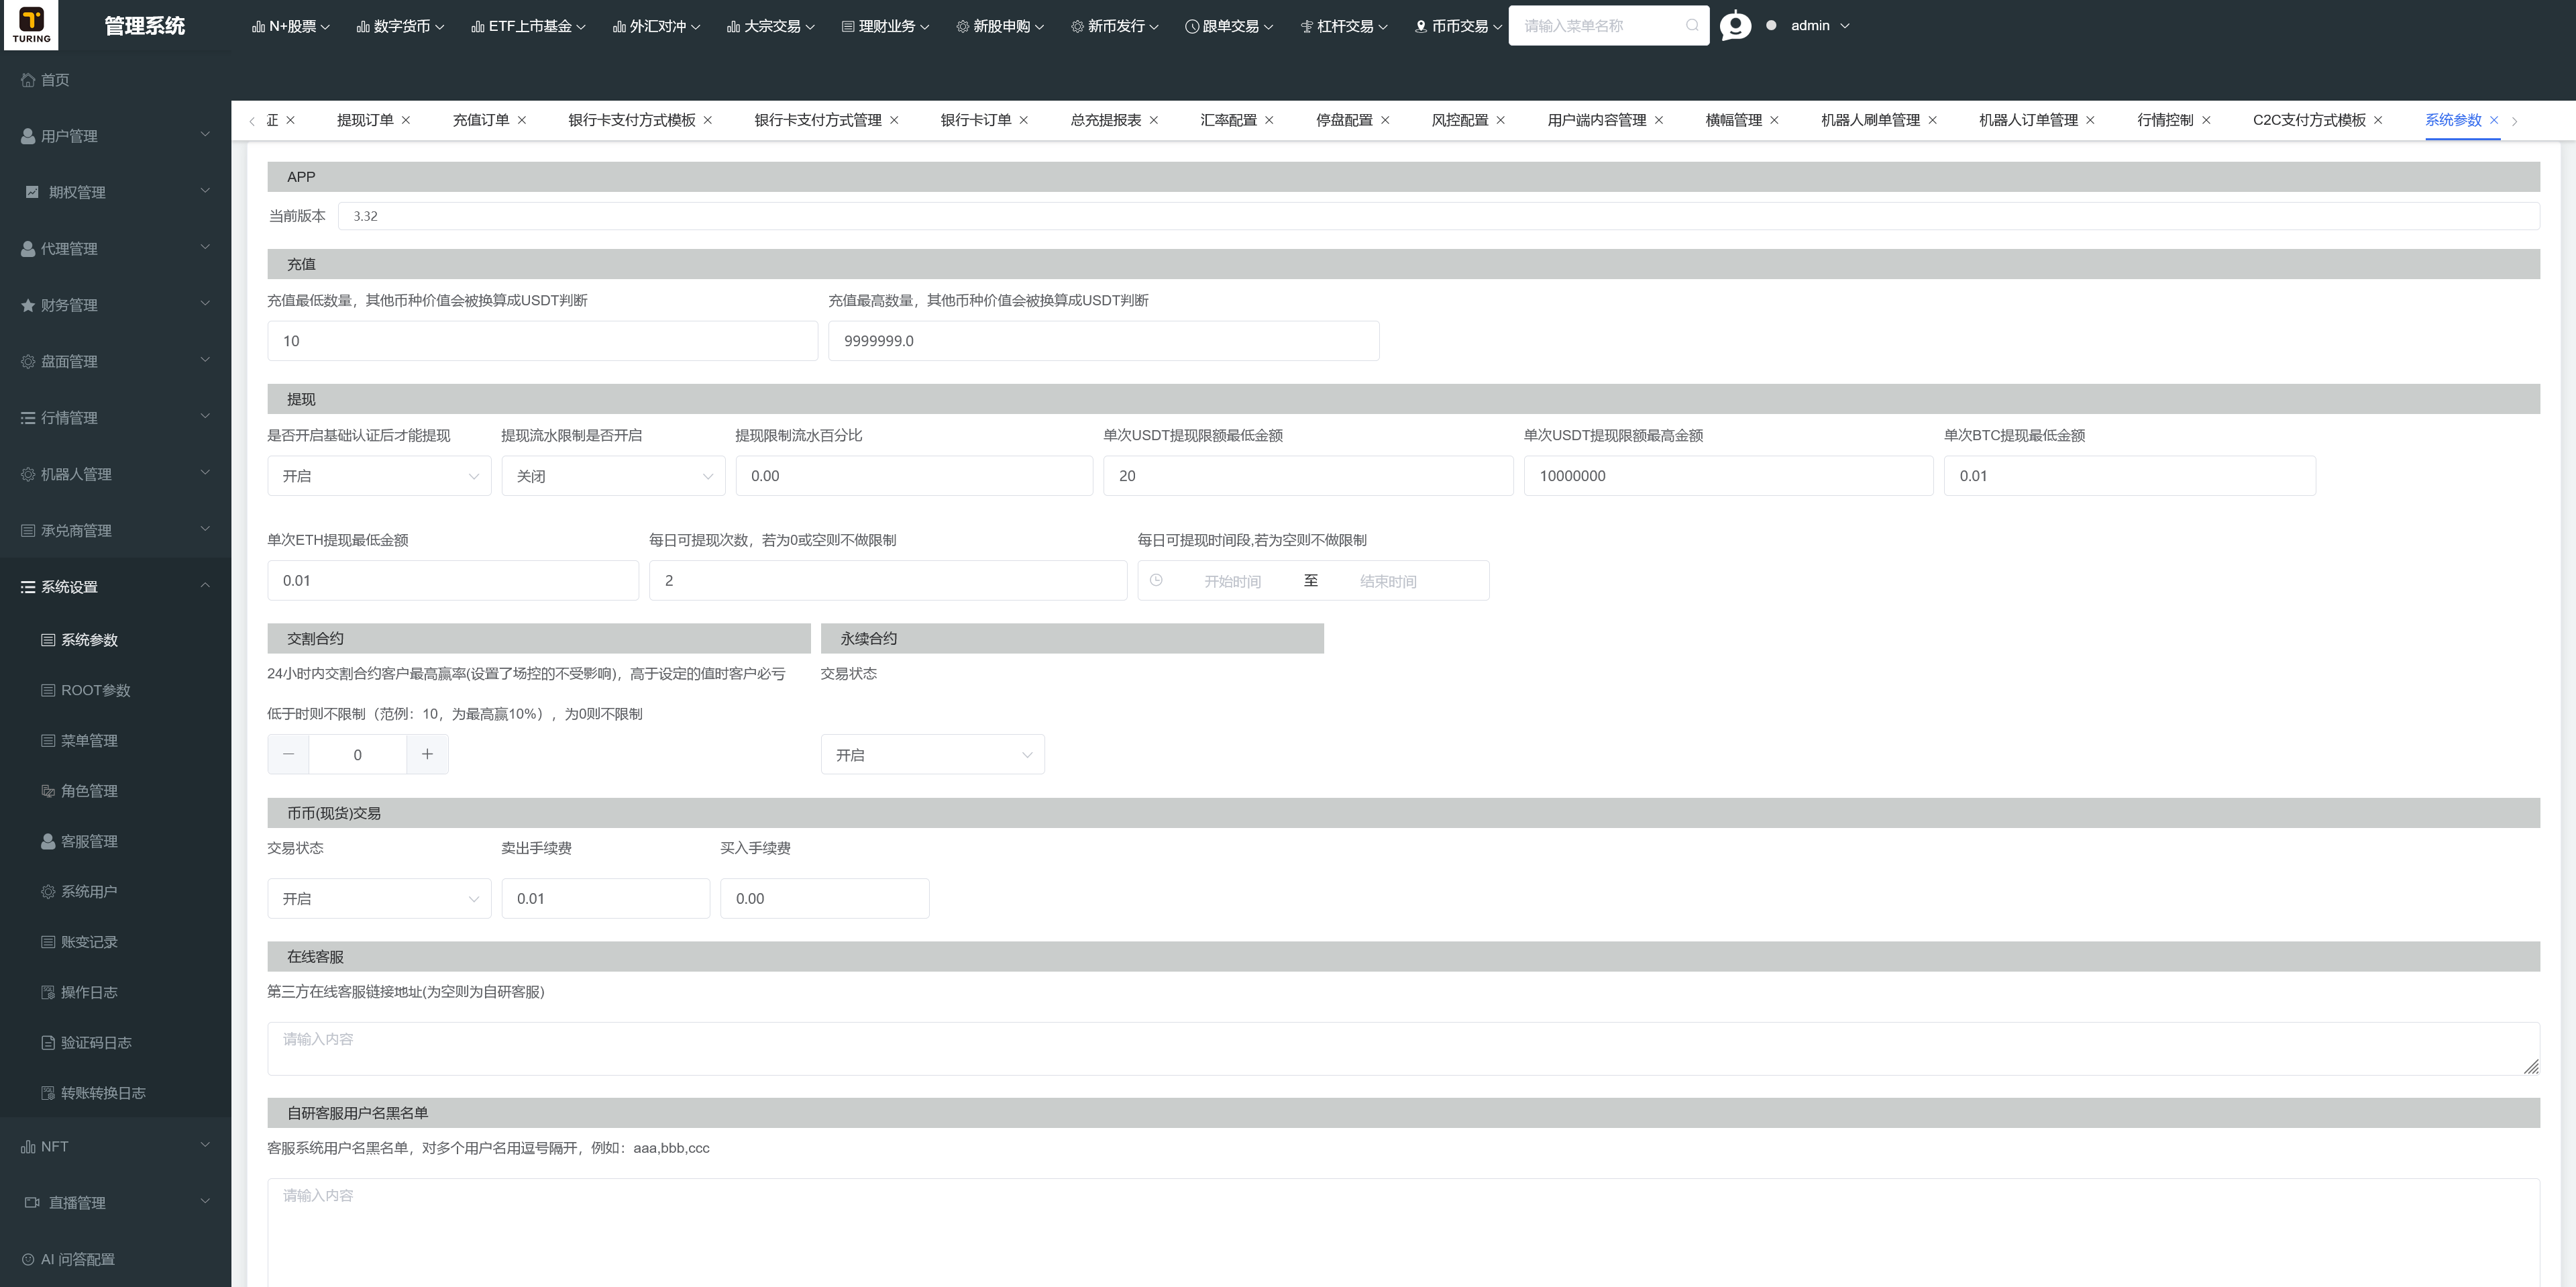Open 账变记录 in the sidebar
2576x1287 pixels.
pos(115,942)
